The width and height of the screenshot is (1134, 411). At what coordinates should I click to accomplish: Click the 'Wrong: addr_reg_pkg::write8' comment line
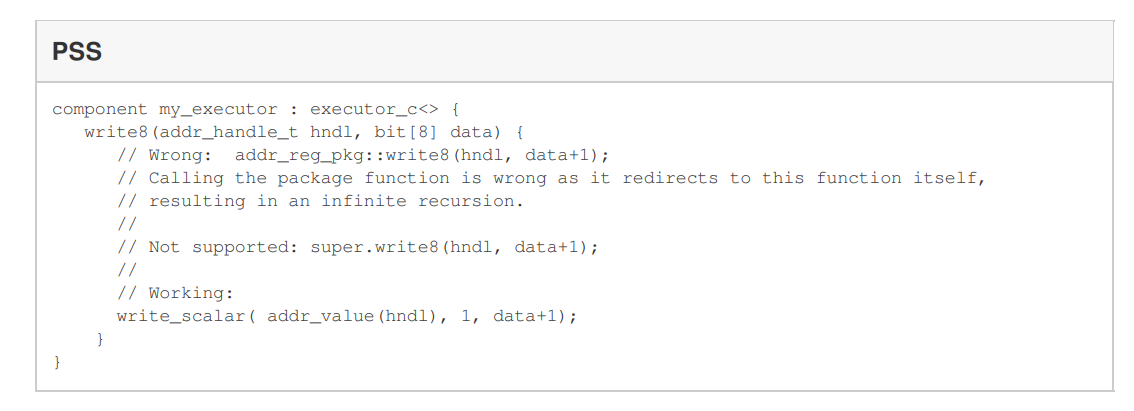pyautogui.click(x=363, y=156)
